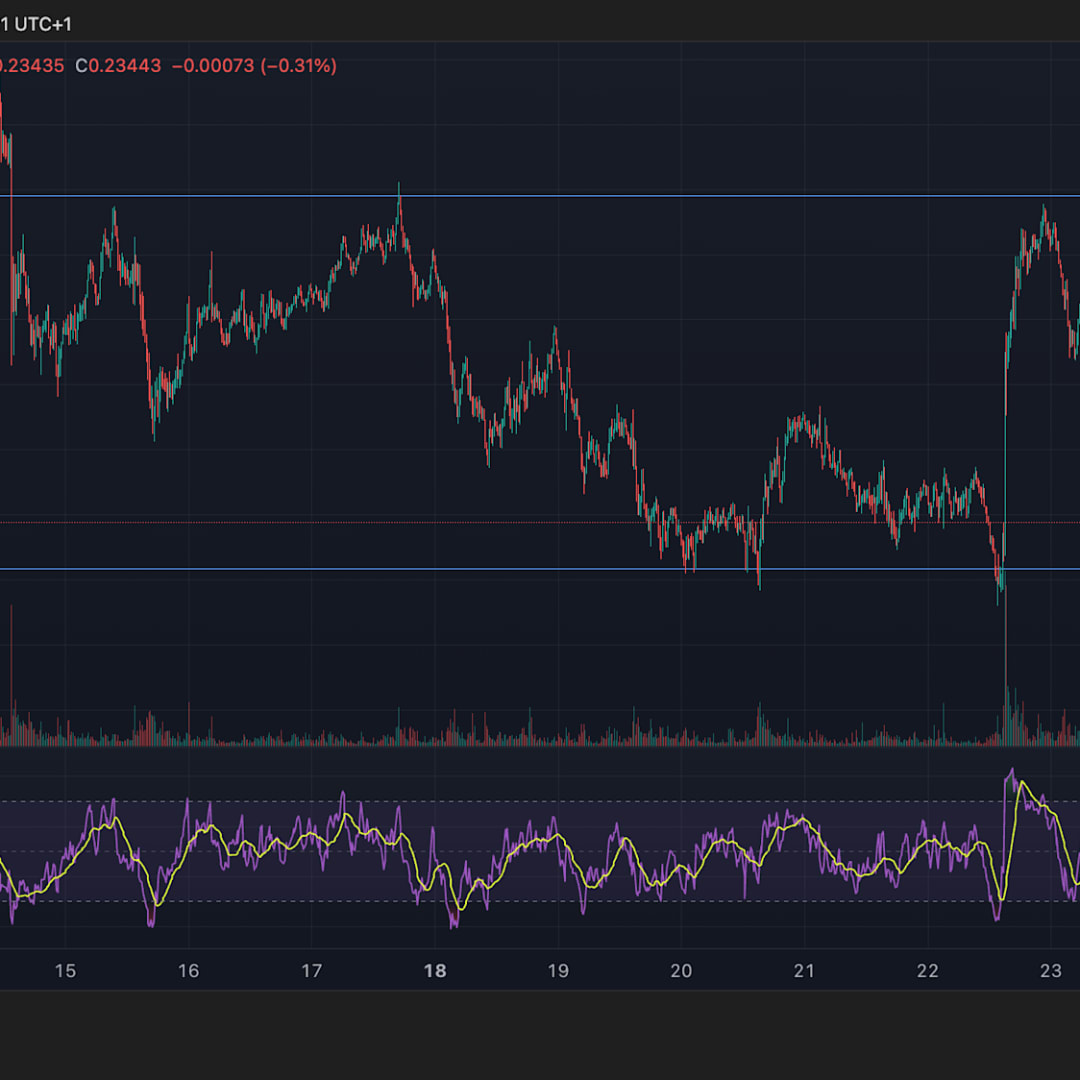Viewport: 1080px width, 1080px height.
Task: Click date label 21 on time axis
Action: pos(804,970)
